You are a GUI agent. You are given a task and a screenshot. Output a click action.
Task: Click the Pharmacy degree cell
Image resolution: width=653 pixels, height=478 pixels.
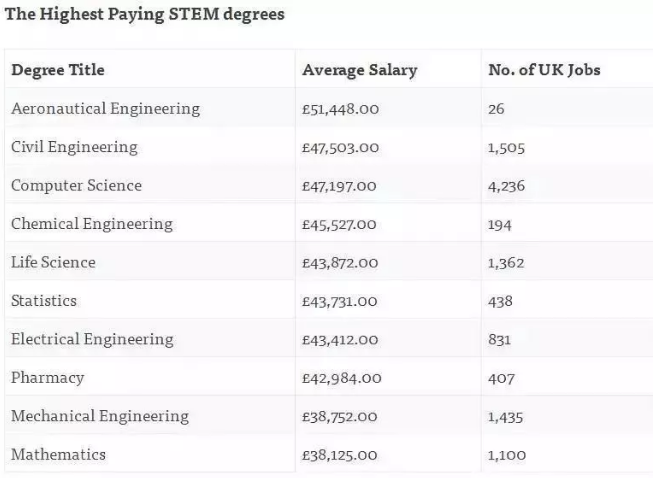[47, 378]
